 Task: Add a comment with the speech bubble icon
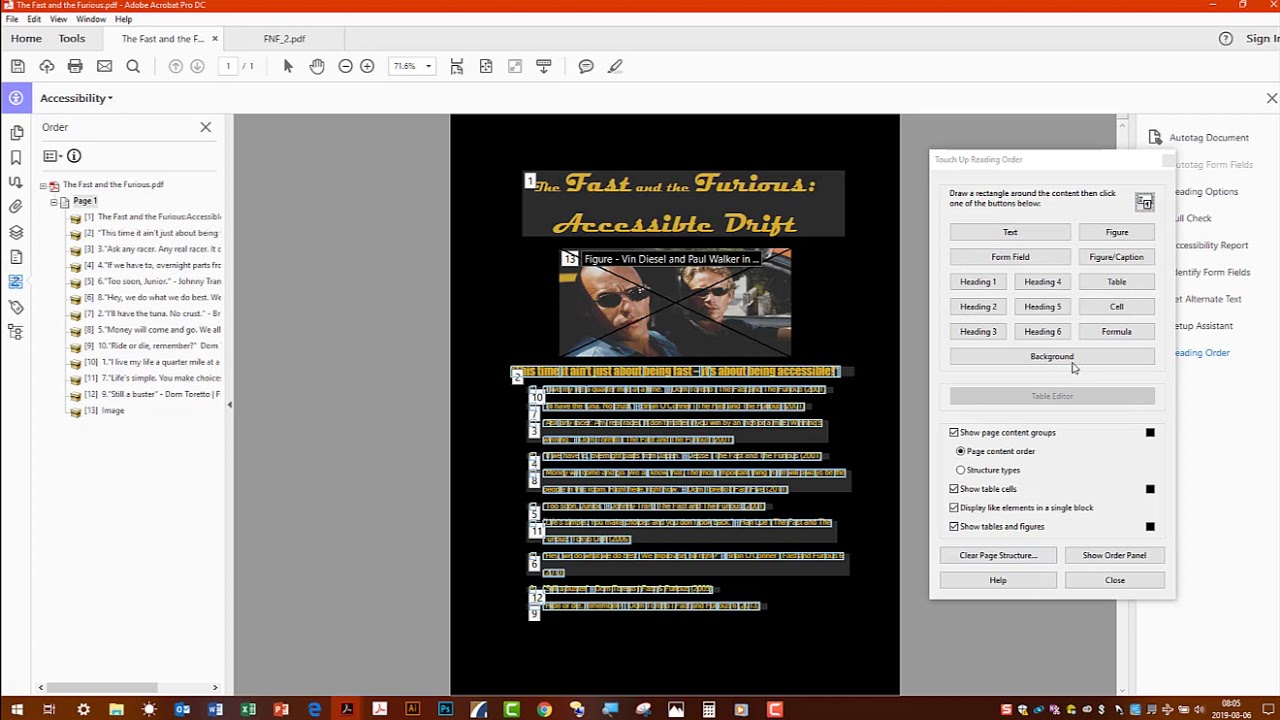pos(586,66)
